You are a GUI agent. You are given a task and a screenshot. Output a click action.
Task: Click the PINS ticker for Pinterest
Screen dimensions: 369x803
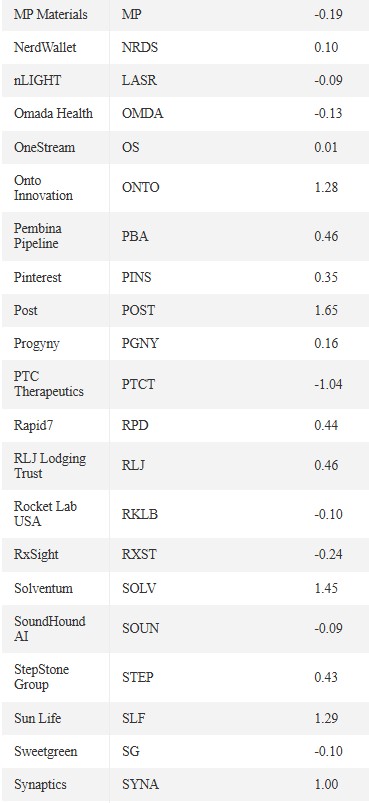[x=137, y=278]
